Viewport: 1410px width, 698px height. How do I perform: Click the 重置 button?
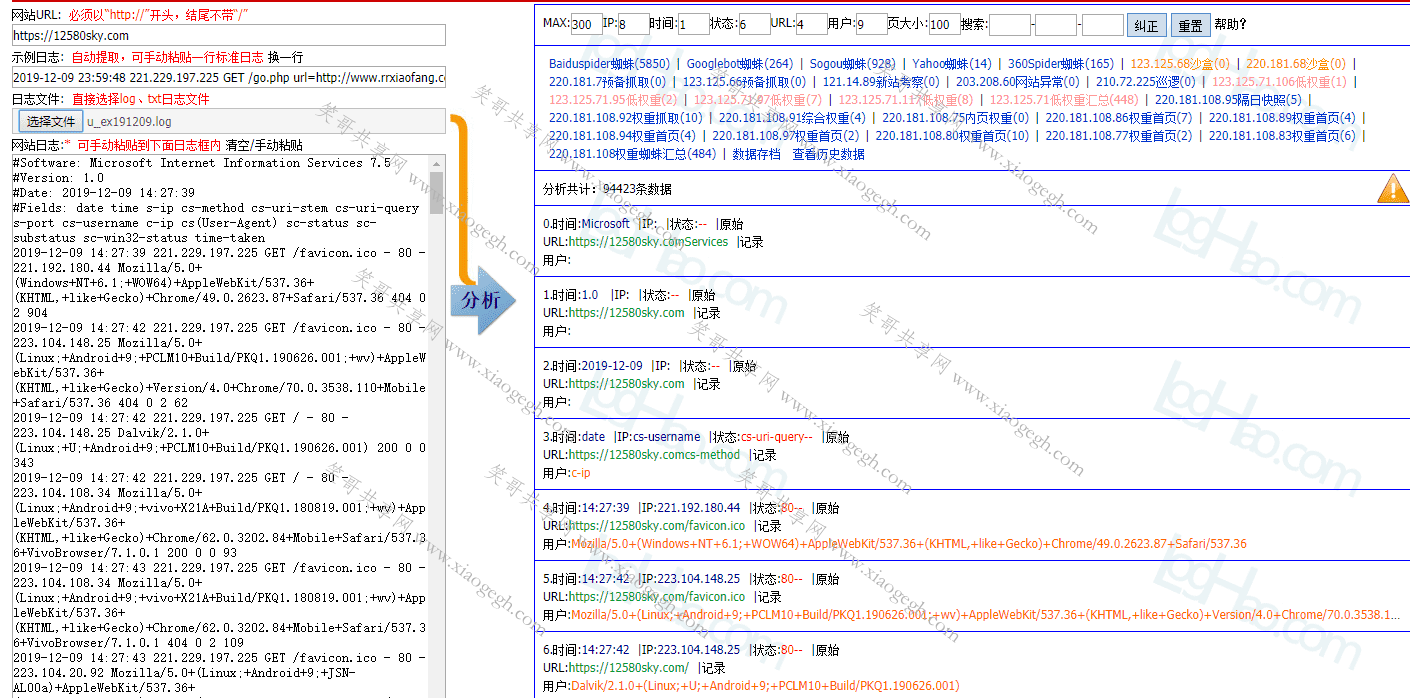coord(1189,25)
